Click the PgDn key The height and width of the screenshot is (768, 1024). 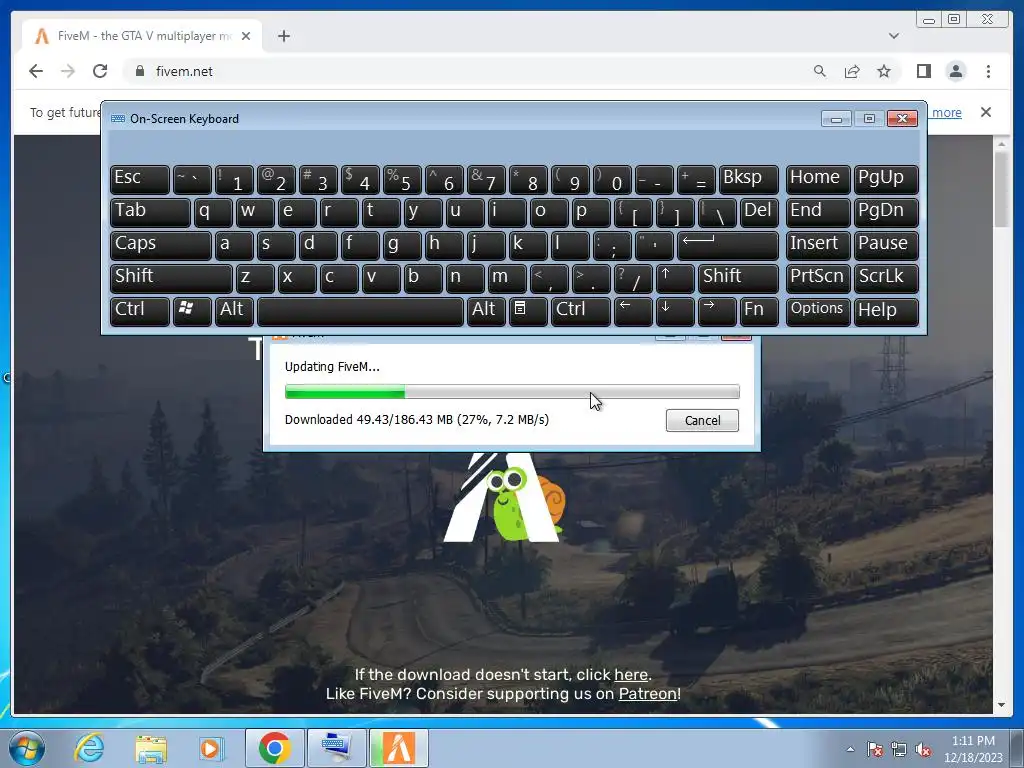(x=886, y=213)
